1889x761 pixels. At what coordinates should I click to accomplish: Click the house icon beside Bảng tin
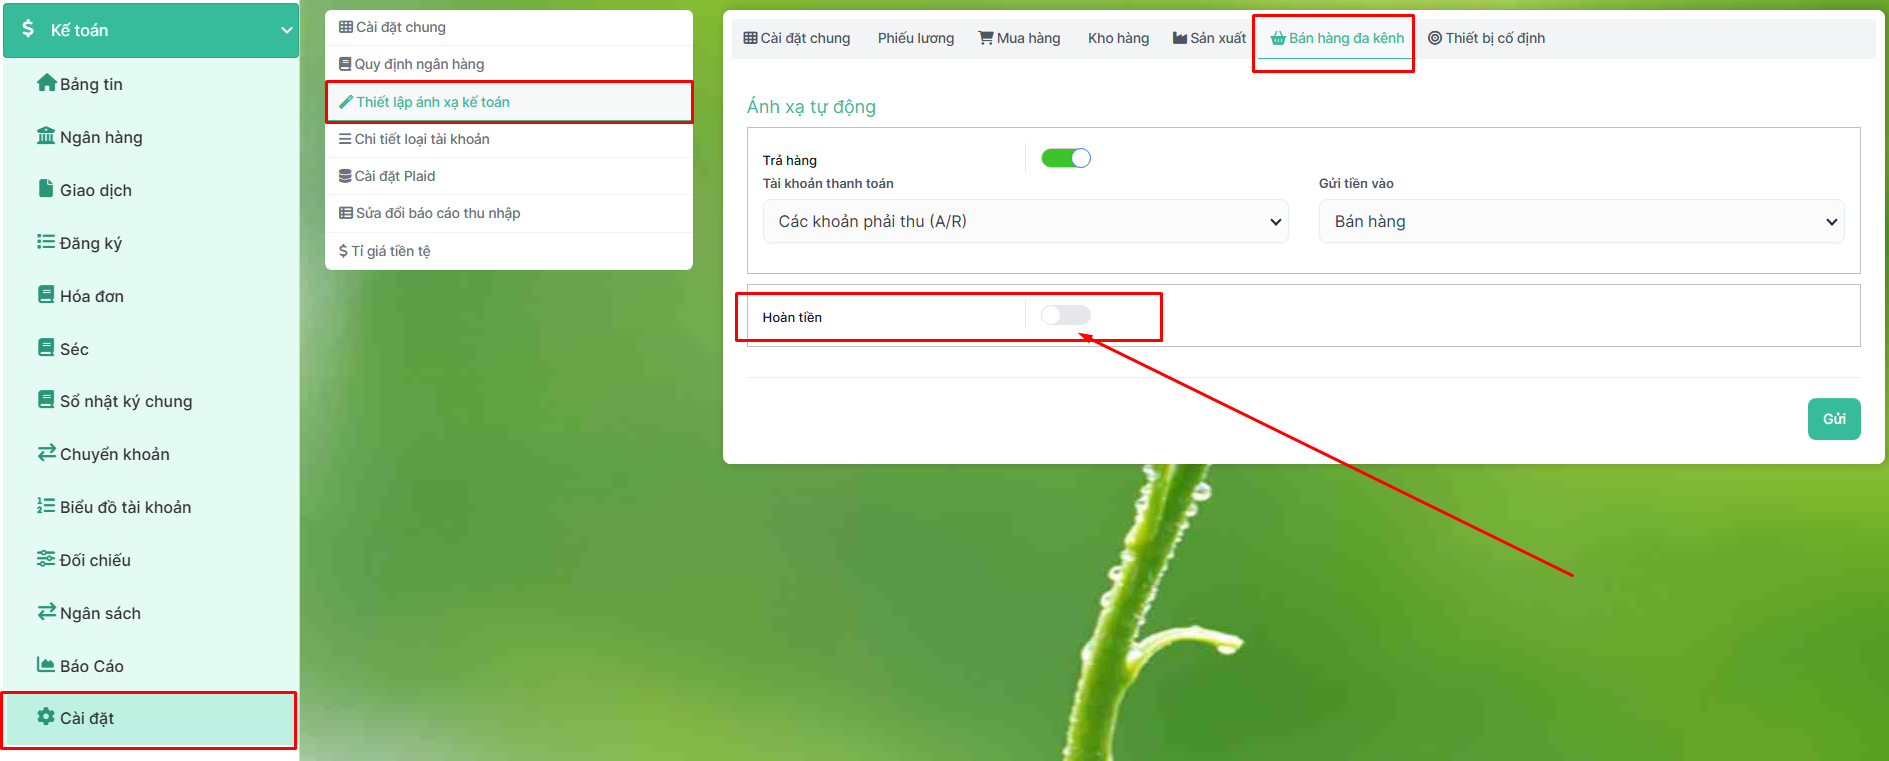(x=46, y=83)
